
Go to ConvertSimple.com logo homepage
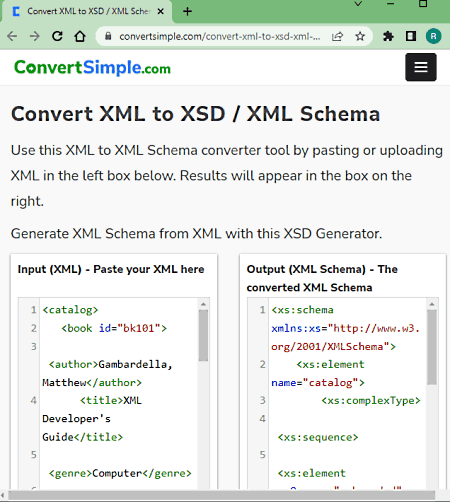(92, 68)
